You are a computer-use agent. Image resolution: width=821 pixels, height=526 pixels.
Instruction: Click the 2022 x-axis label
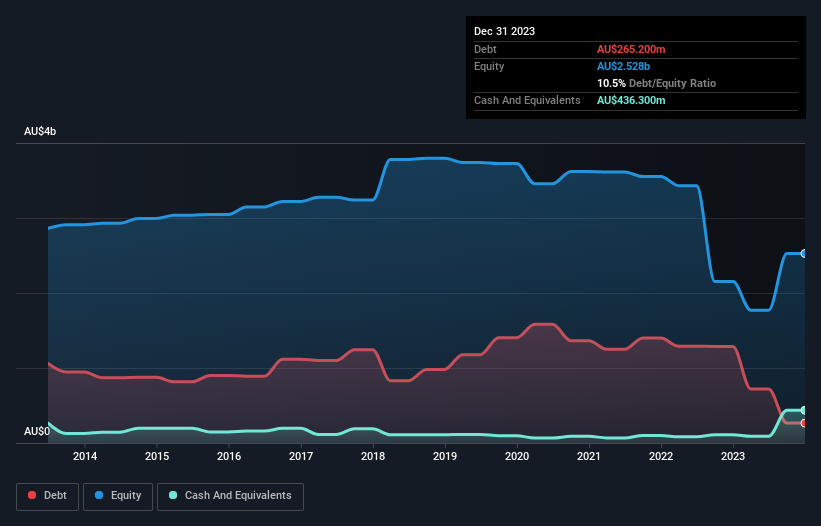tap(661, 456)
